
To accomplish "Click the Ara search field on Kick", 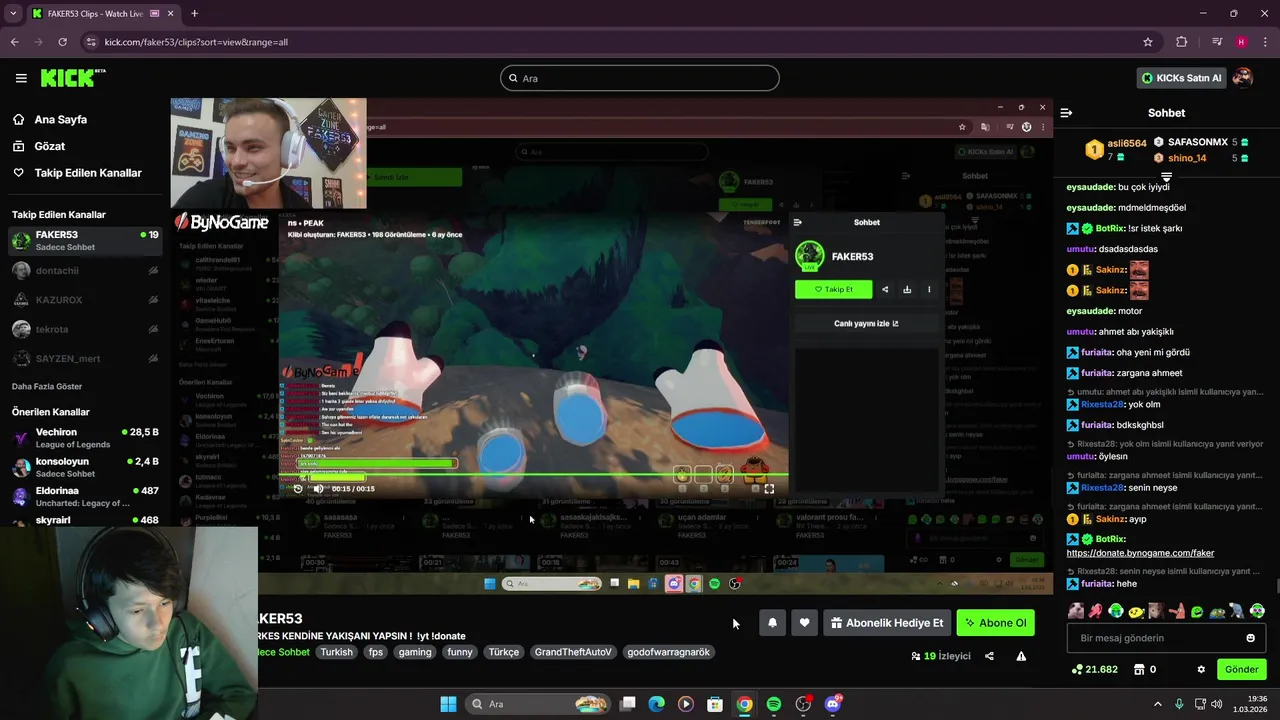I will click(640, 78).
